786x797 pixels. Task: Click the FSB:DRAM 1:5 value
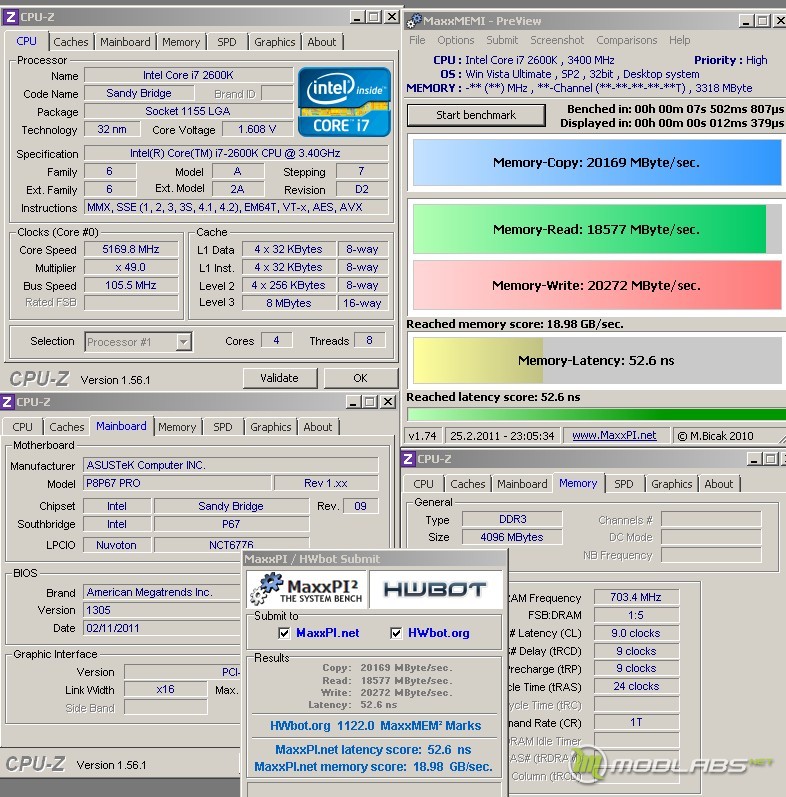[x=636, y=615]
